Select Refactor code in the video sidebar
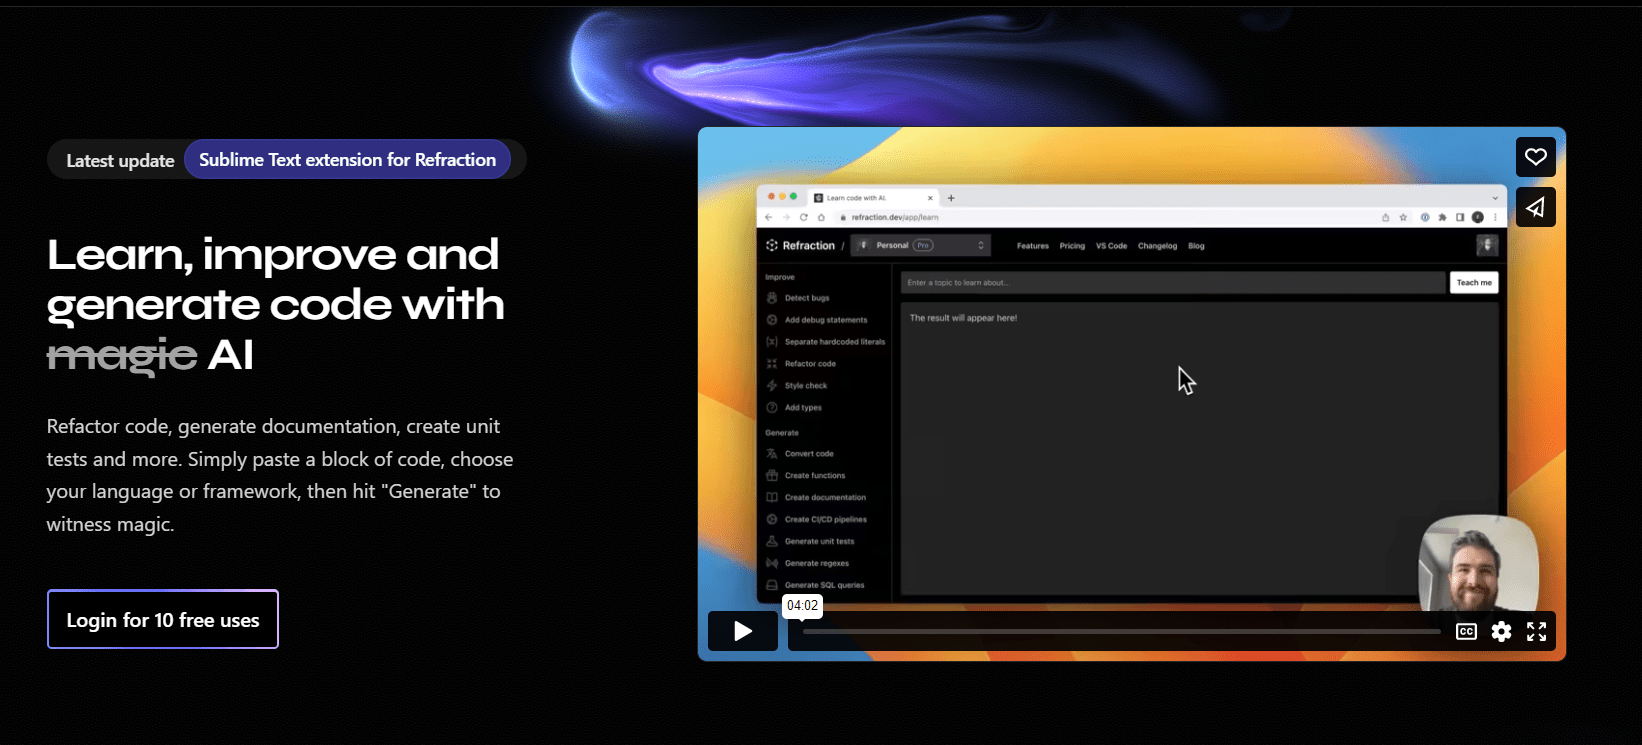 click(810, 364)
